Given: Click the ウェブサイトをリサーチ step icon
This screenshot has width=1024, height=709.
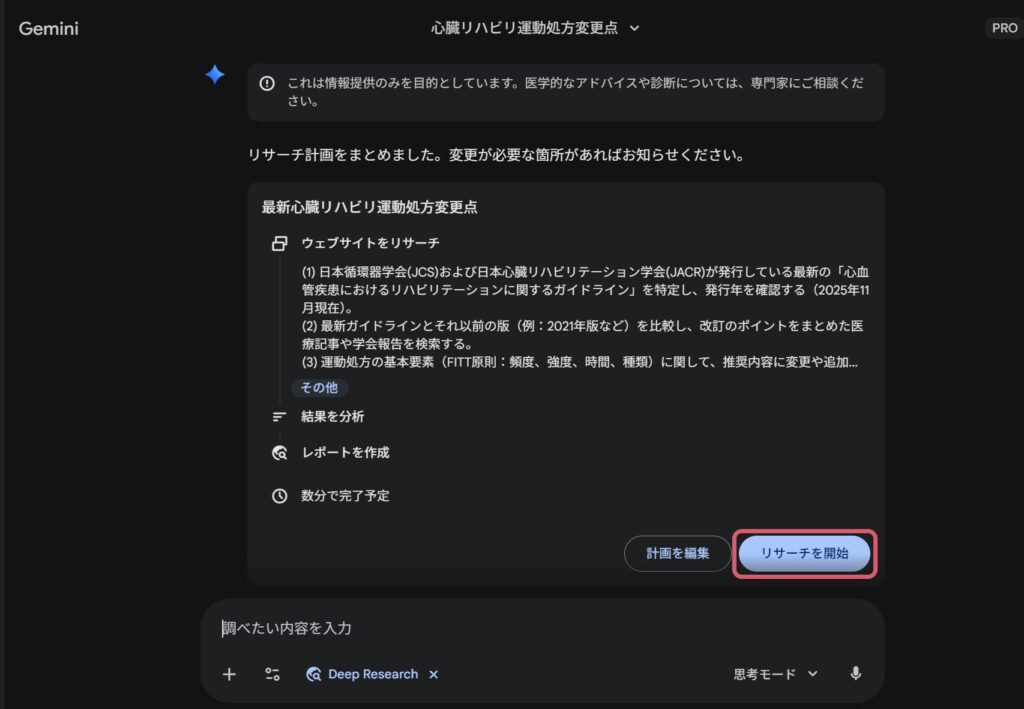Looking at the screenshot, I should (x=280, y=243).
